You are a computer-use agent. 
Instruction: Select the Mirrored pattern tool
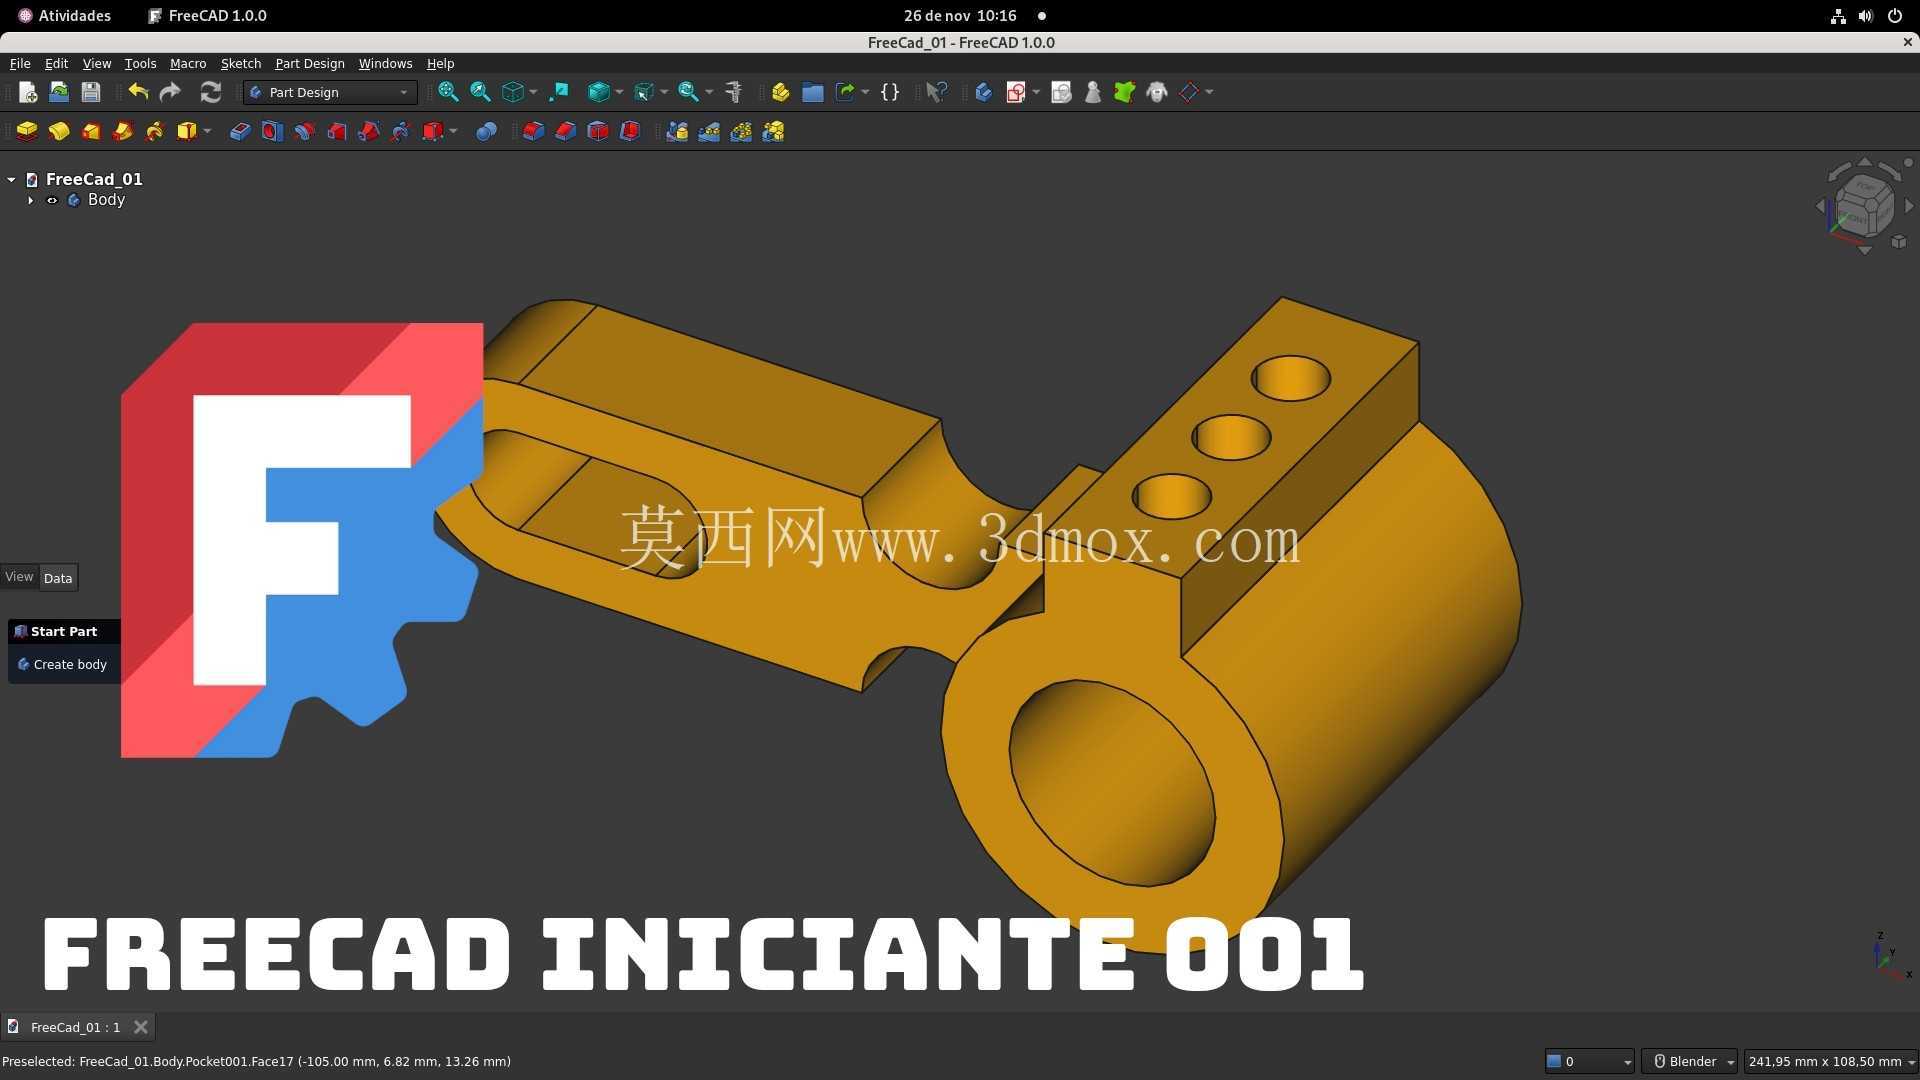tap(677, 131)
